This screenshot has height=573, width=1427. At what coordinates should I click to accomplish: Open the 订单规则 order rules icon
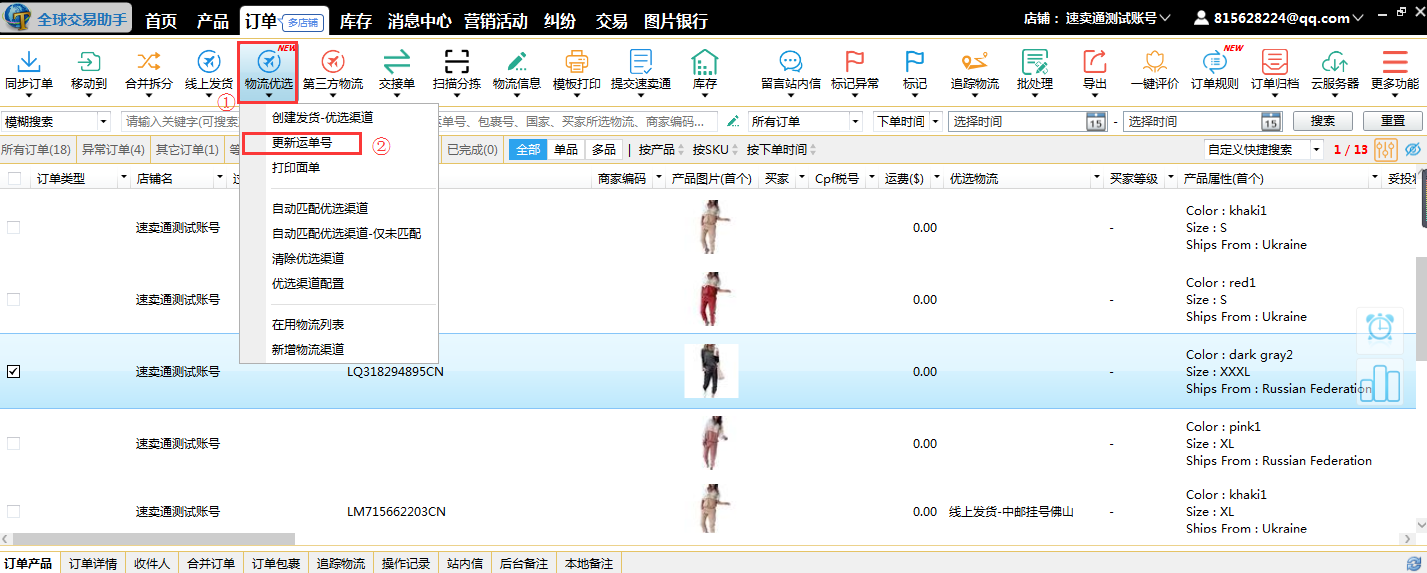[1215, 61]
